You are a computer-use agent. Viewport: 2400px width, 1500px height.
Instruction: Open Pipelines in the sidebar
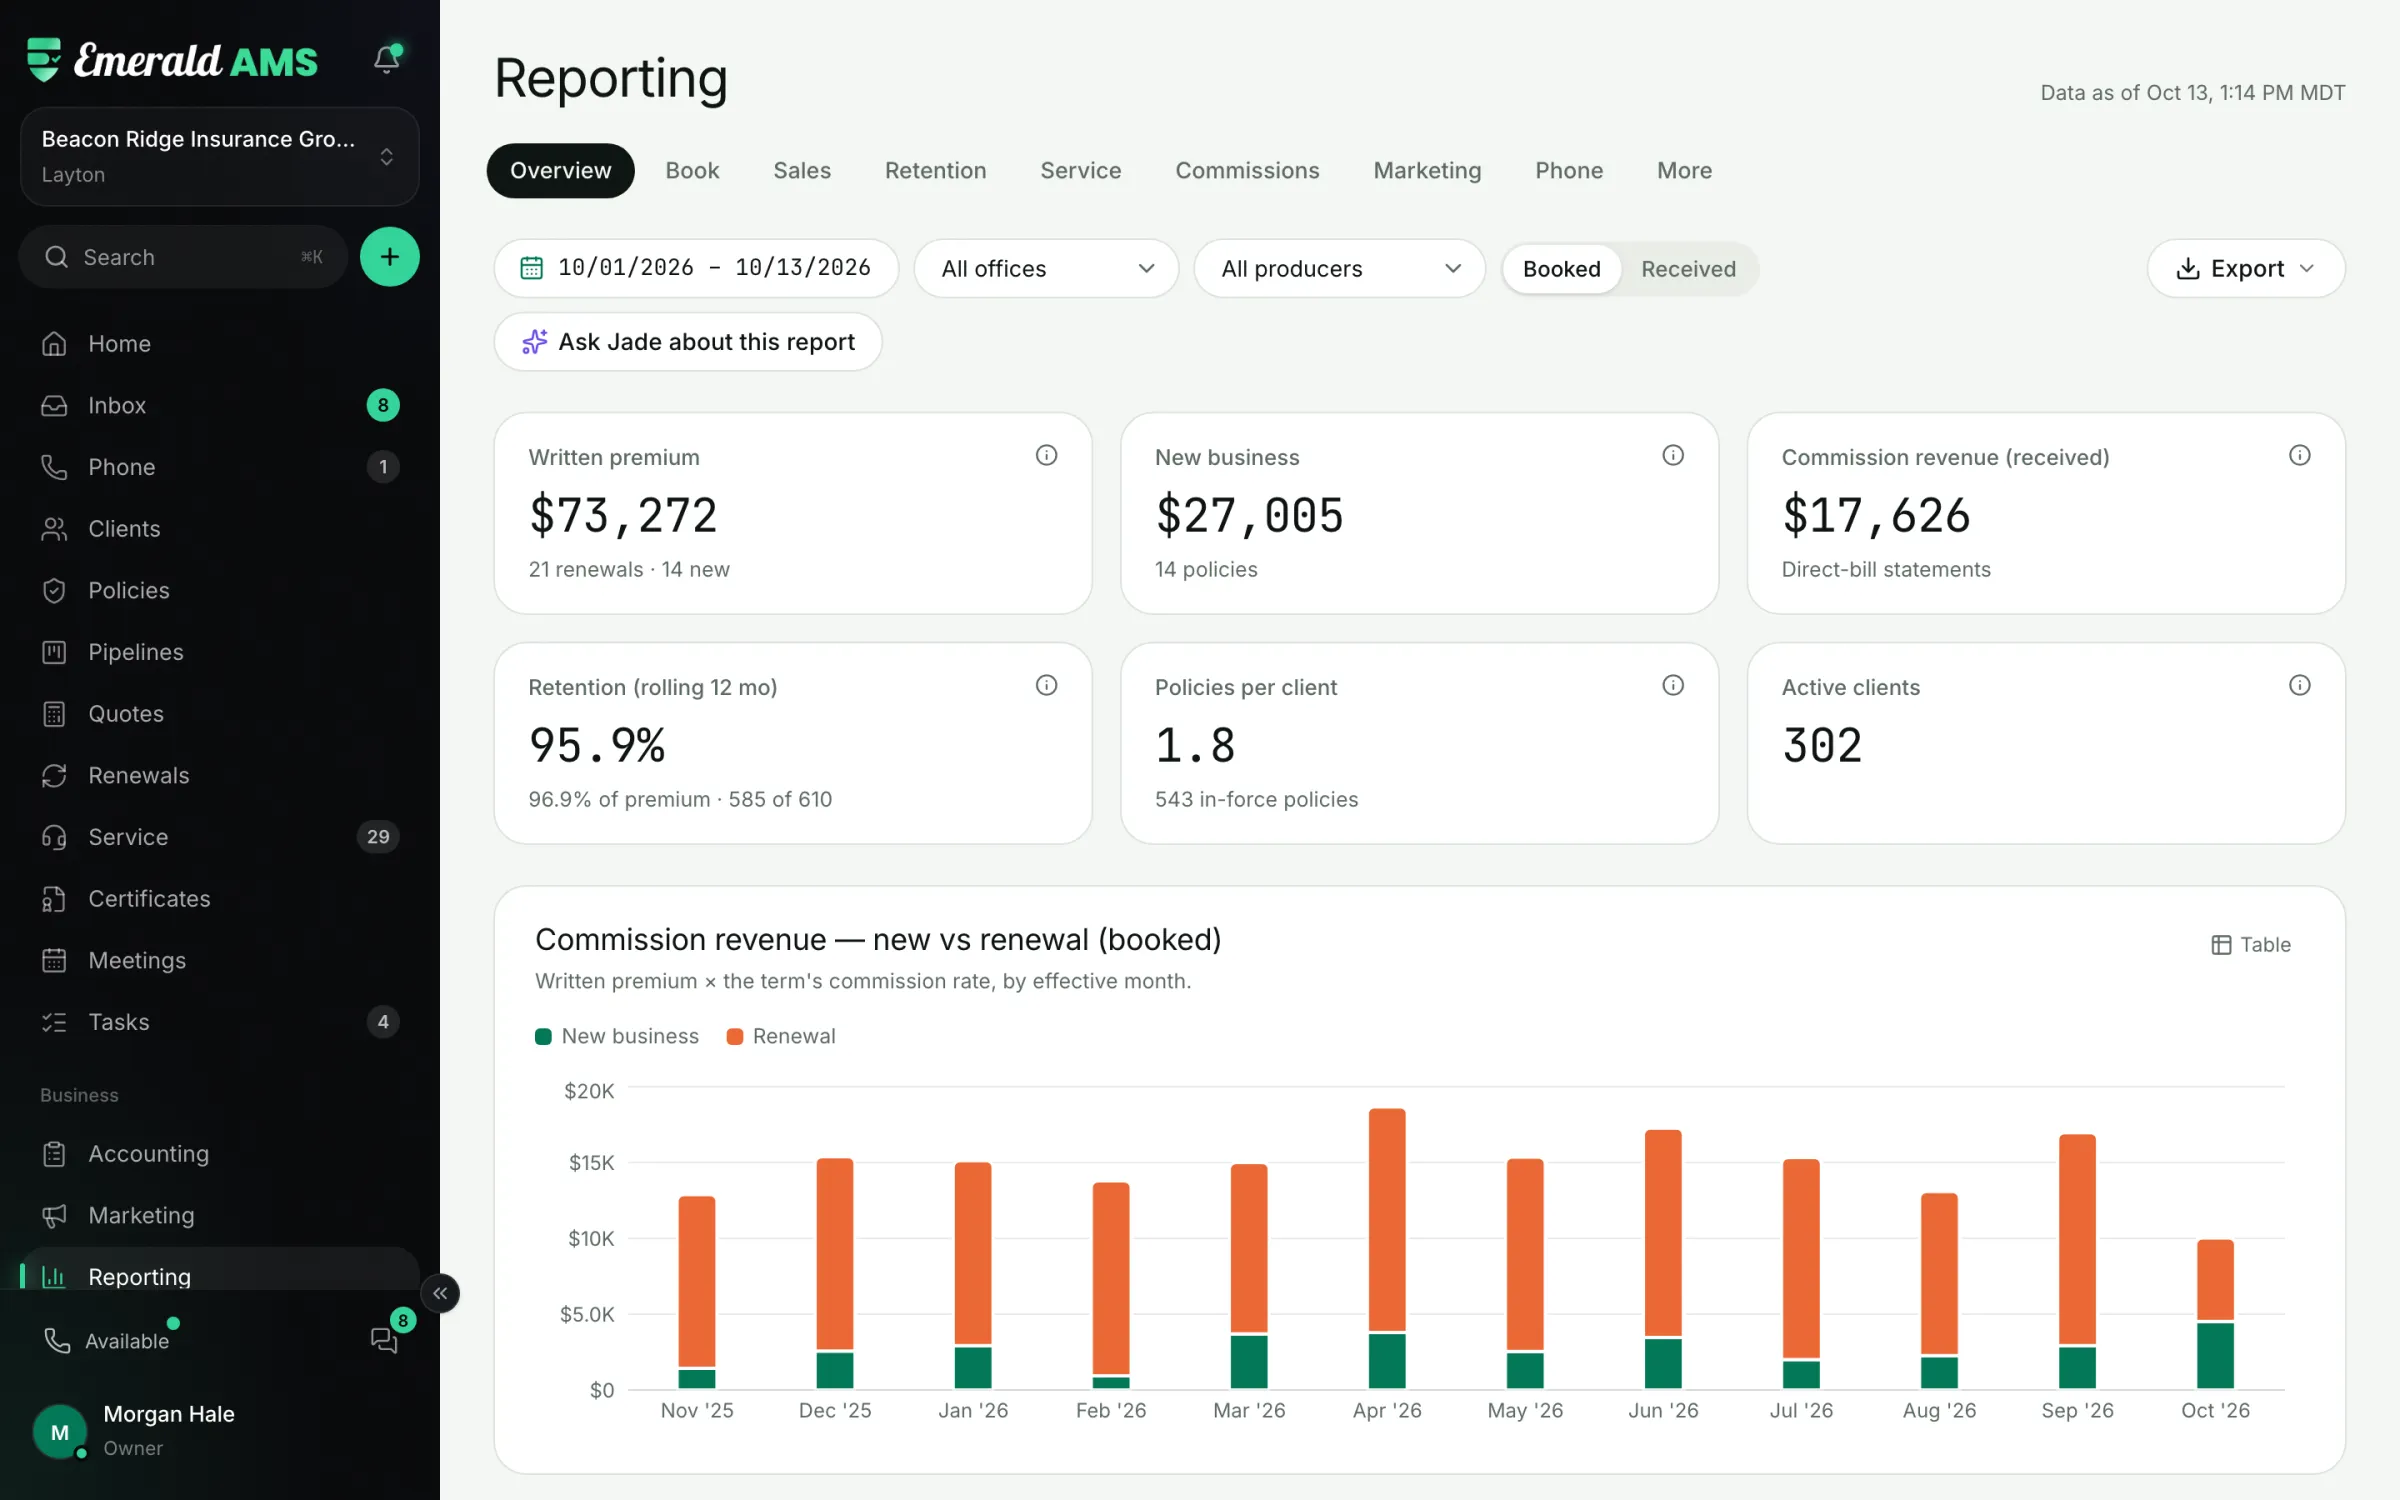click(x=220, y=652)
